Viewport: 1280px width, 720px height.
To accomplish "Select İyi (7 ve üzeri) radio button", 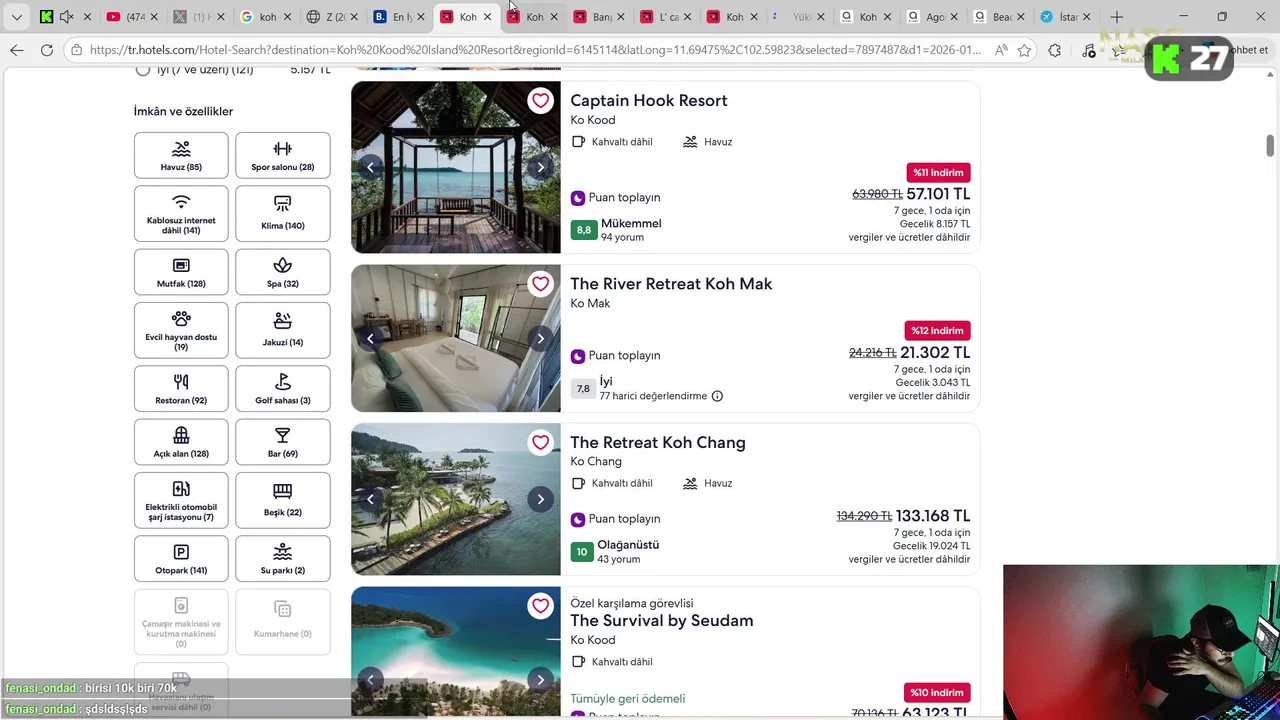I will coord(142,70).
